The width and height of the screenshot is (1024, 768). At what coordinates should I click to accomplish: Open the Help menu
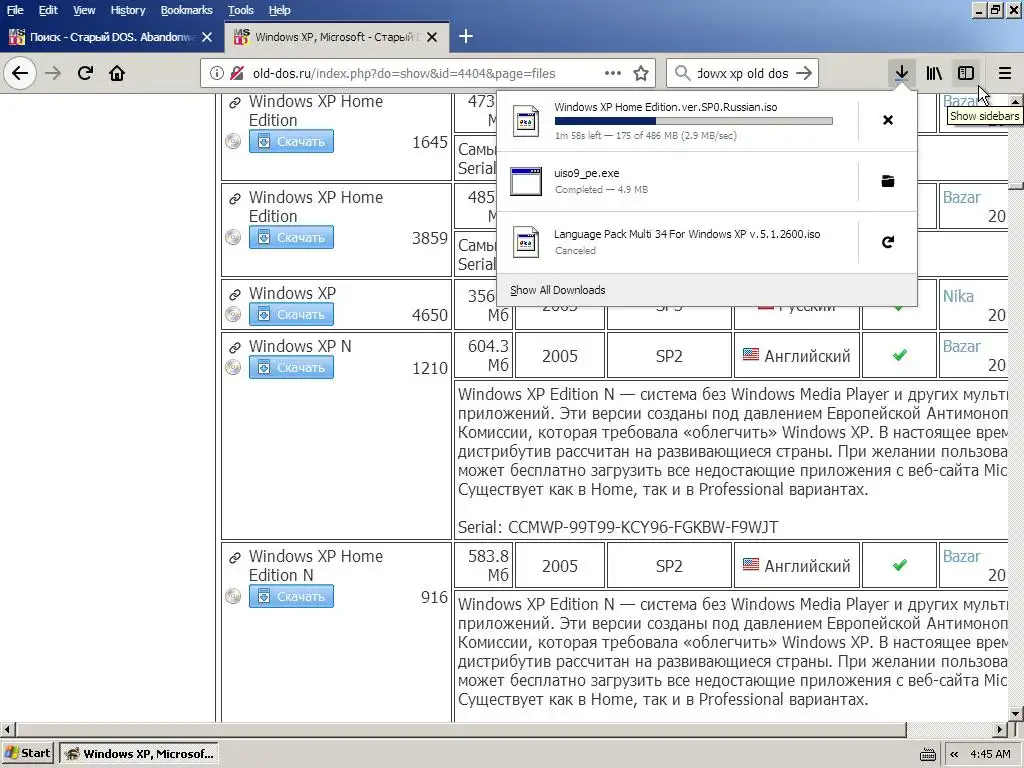pos(280,10)
